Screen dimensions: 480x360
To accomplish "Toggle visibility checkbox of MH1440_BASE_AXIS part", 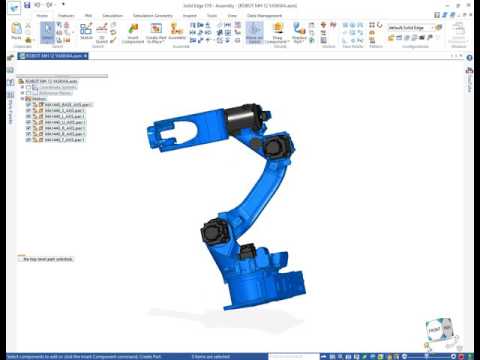I will click(x=29, y=105).
